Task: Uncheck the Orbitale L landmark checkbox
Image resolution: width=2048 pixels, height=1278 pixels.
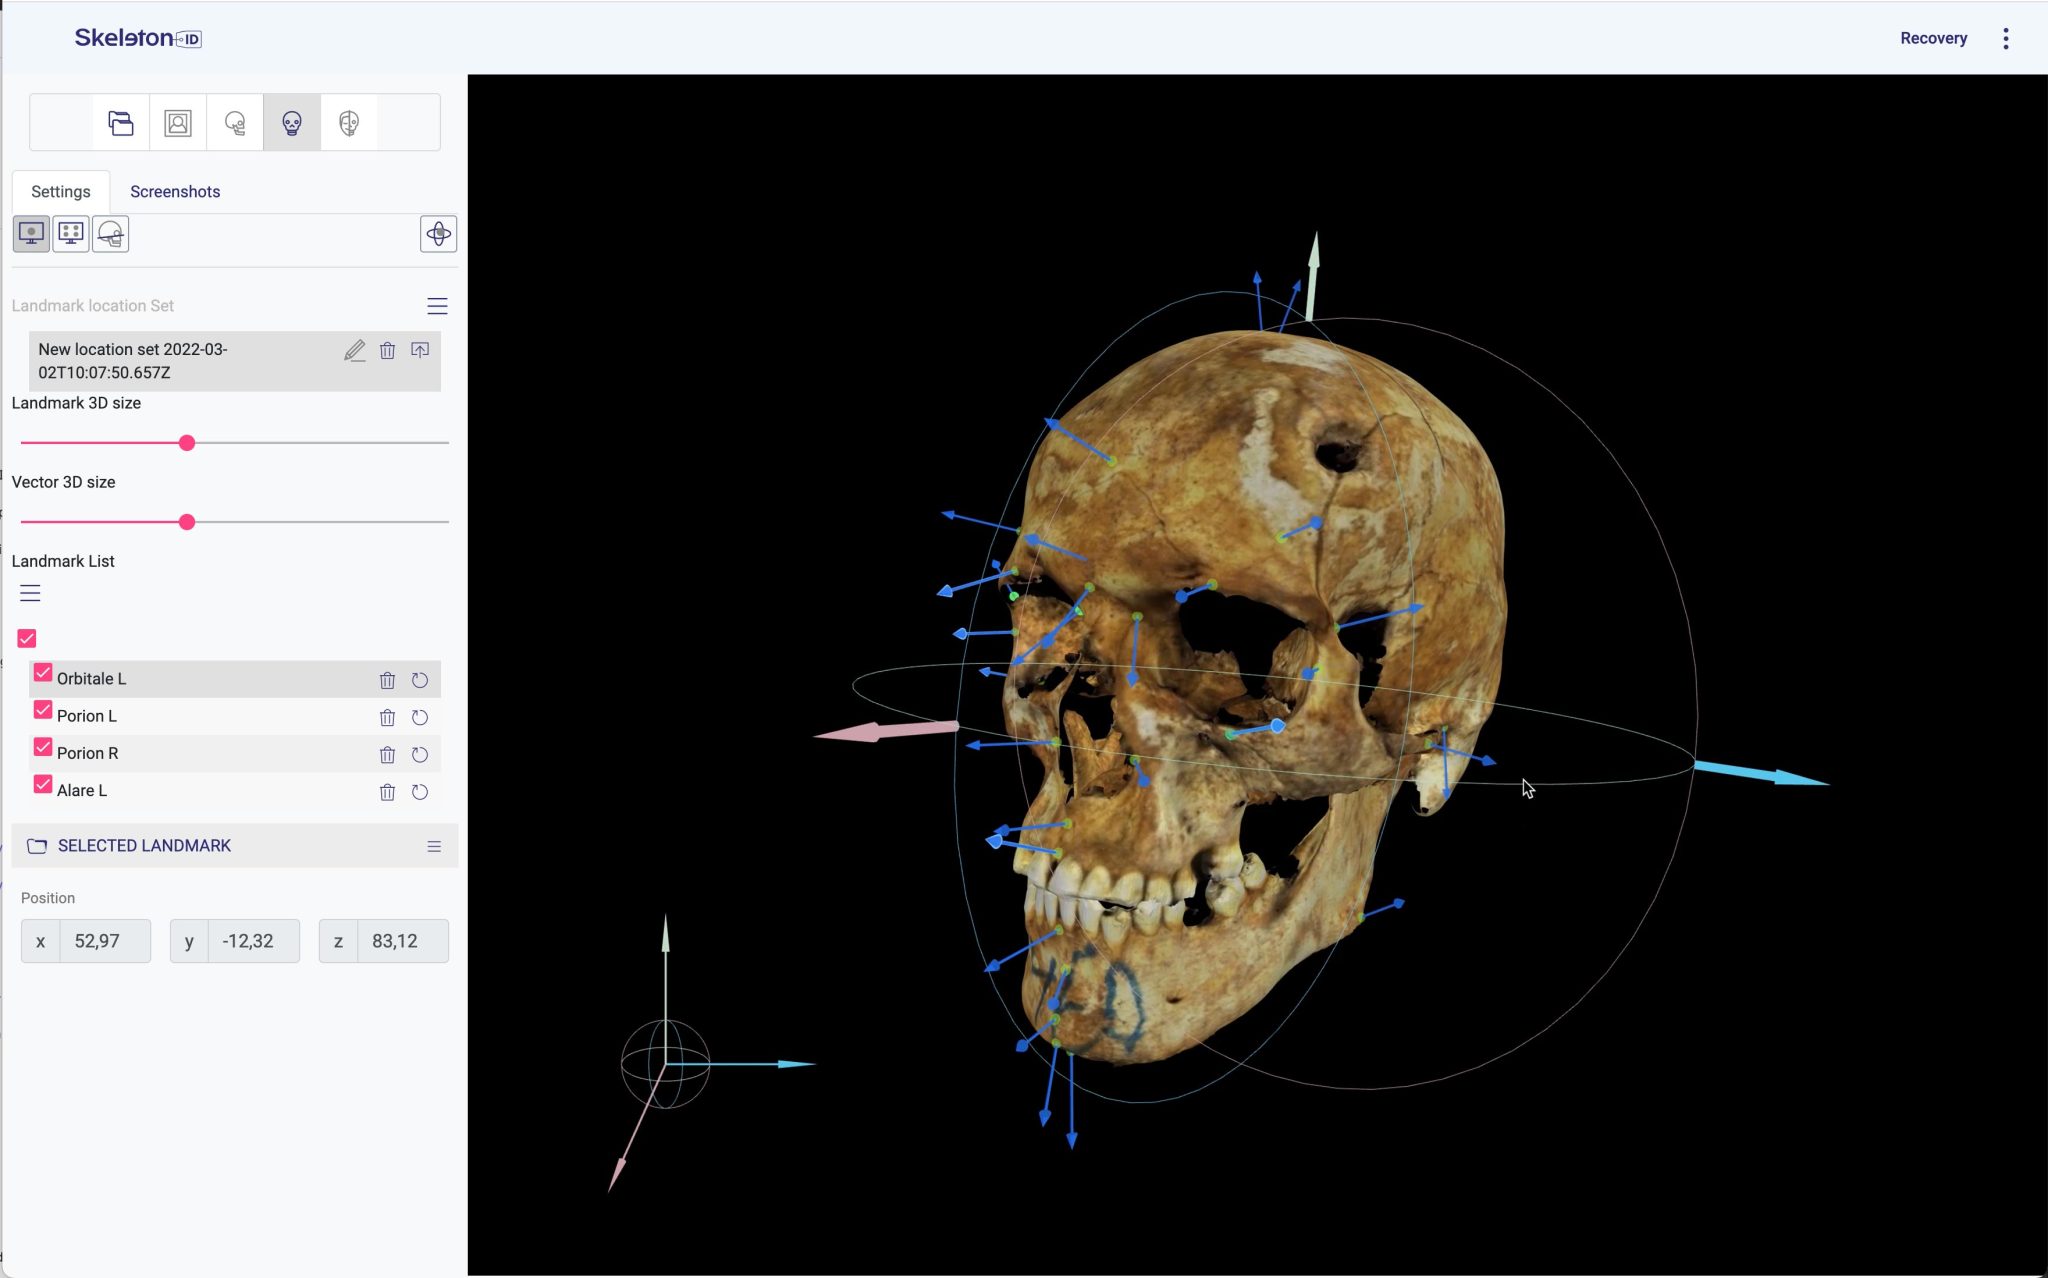Action: point(43,673)
